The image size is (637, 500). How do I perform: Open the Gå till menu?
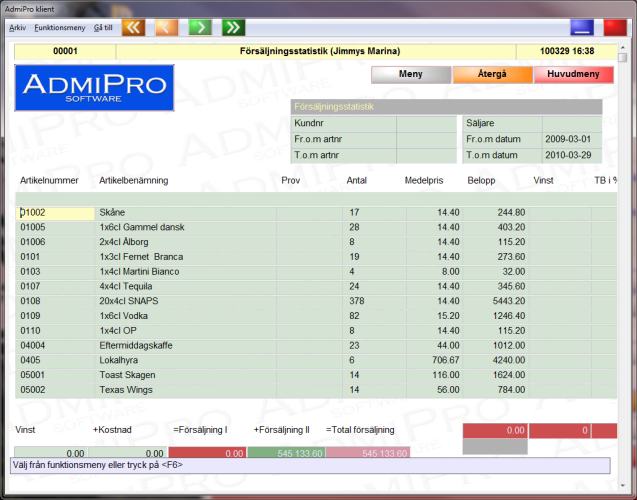coord(103,28)
